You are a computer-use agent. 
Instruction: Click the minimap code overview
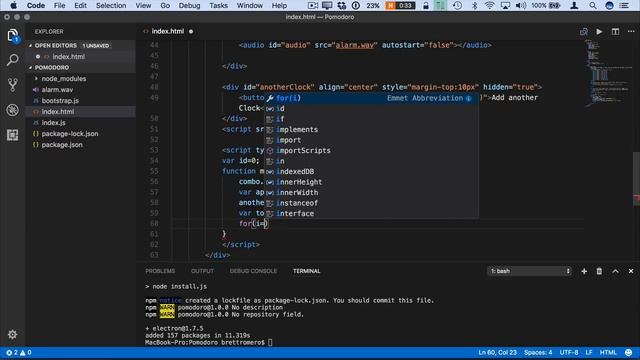click(x=608, y=73)
